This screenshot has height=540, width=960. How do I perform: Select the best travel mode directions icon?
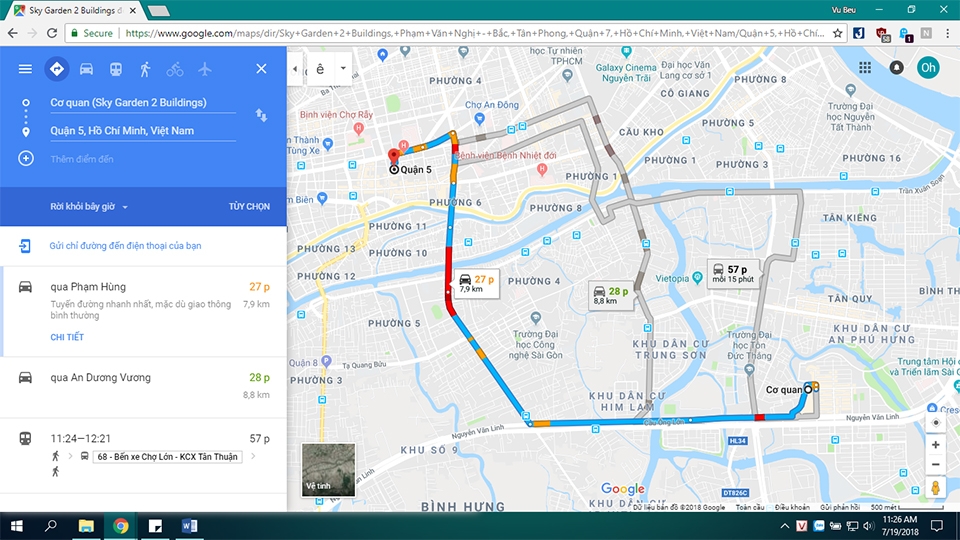point(56,69)
